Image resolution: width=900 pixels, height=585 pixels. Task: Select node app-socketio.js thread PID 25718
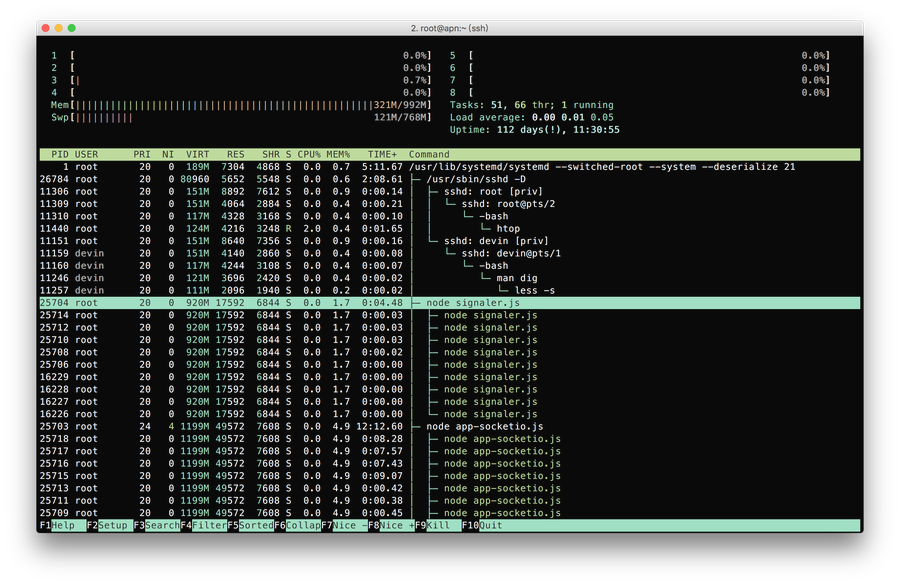[450, 439]
